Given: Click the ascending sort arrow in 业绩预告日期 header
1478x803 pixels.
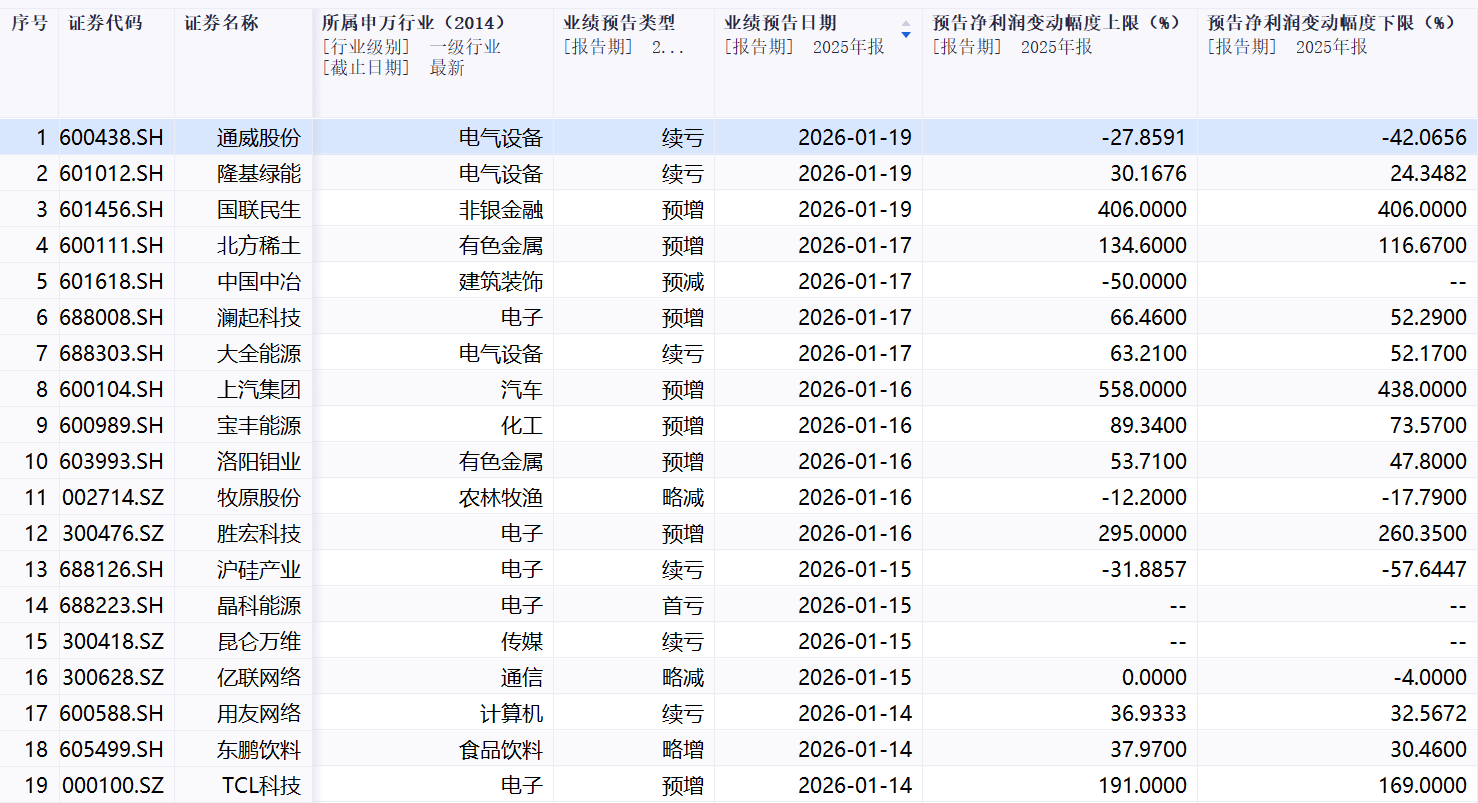Looking at the screenshot, I should (906, 23).
